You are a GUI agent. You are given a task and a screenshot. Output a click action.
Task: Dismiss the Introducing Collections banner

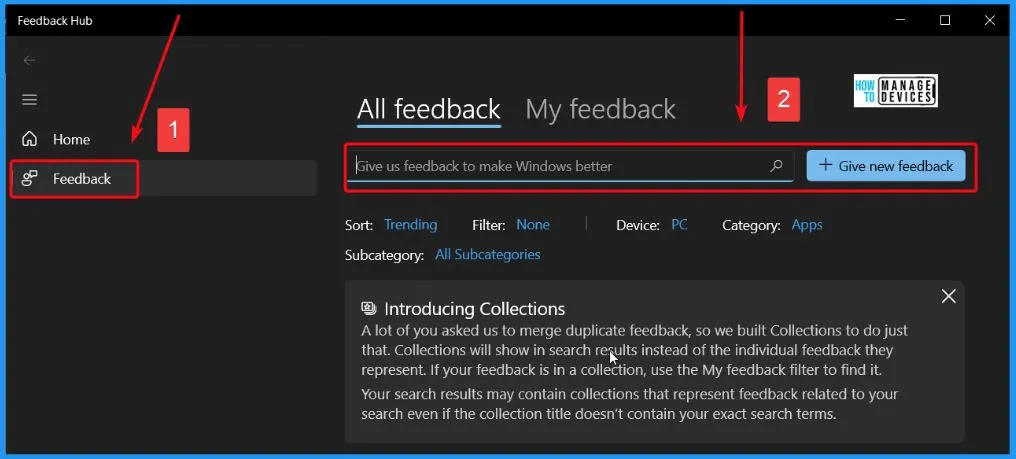click(x=949, y=296)
